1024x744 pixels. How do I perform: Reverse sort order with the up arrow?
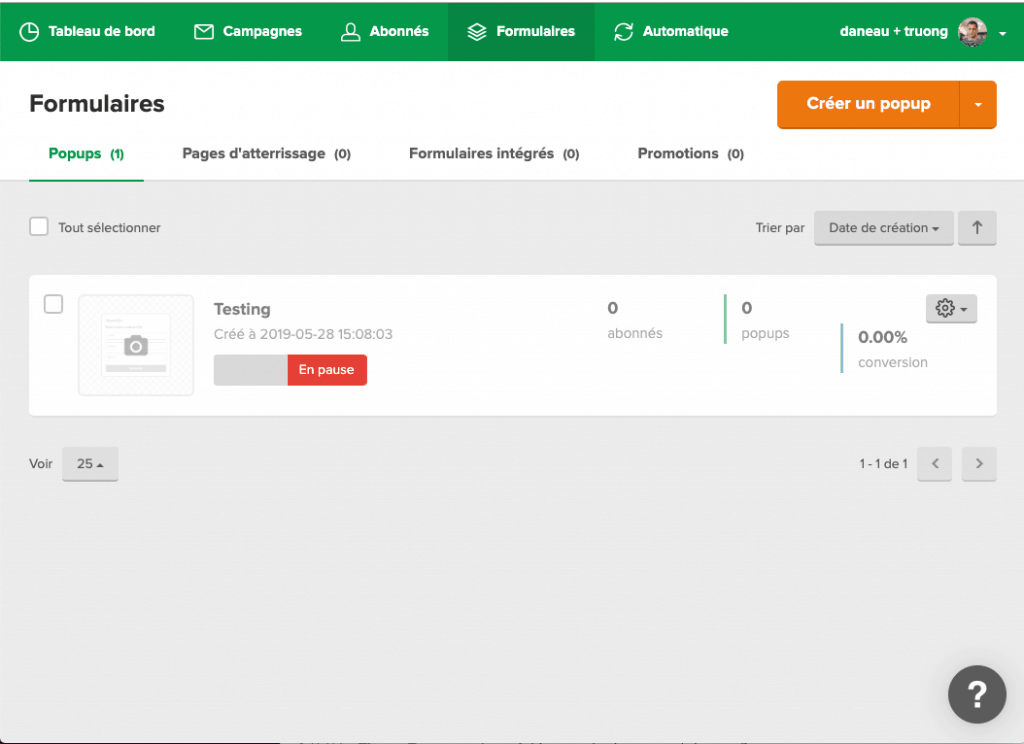tap(977, 228)
